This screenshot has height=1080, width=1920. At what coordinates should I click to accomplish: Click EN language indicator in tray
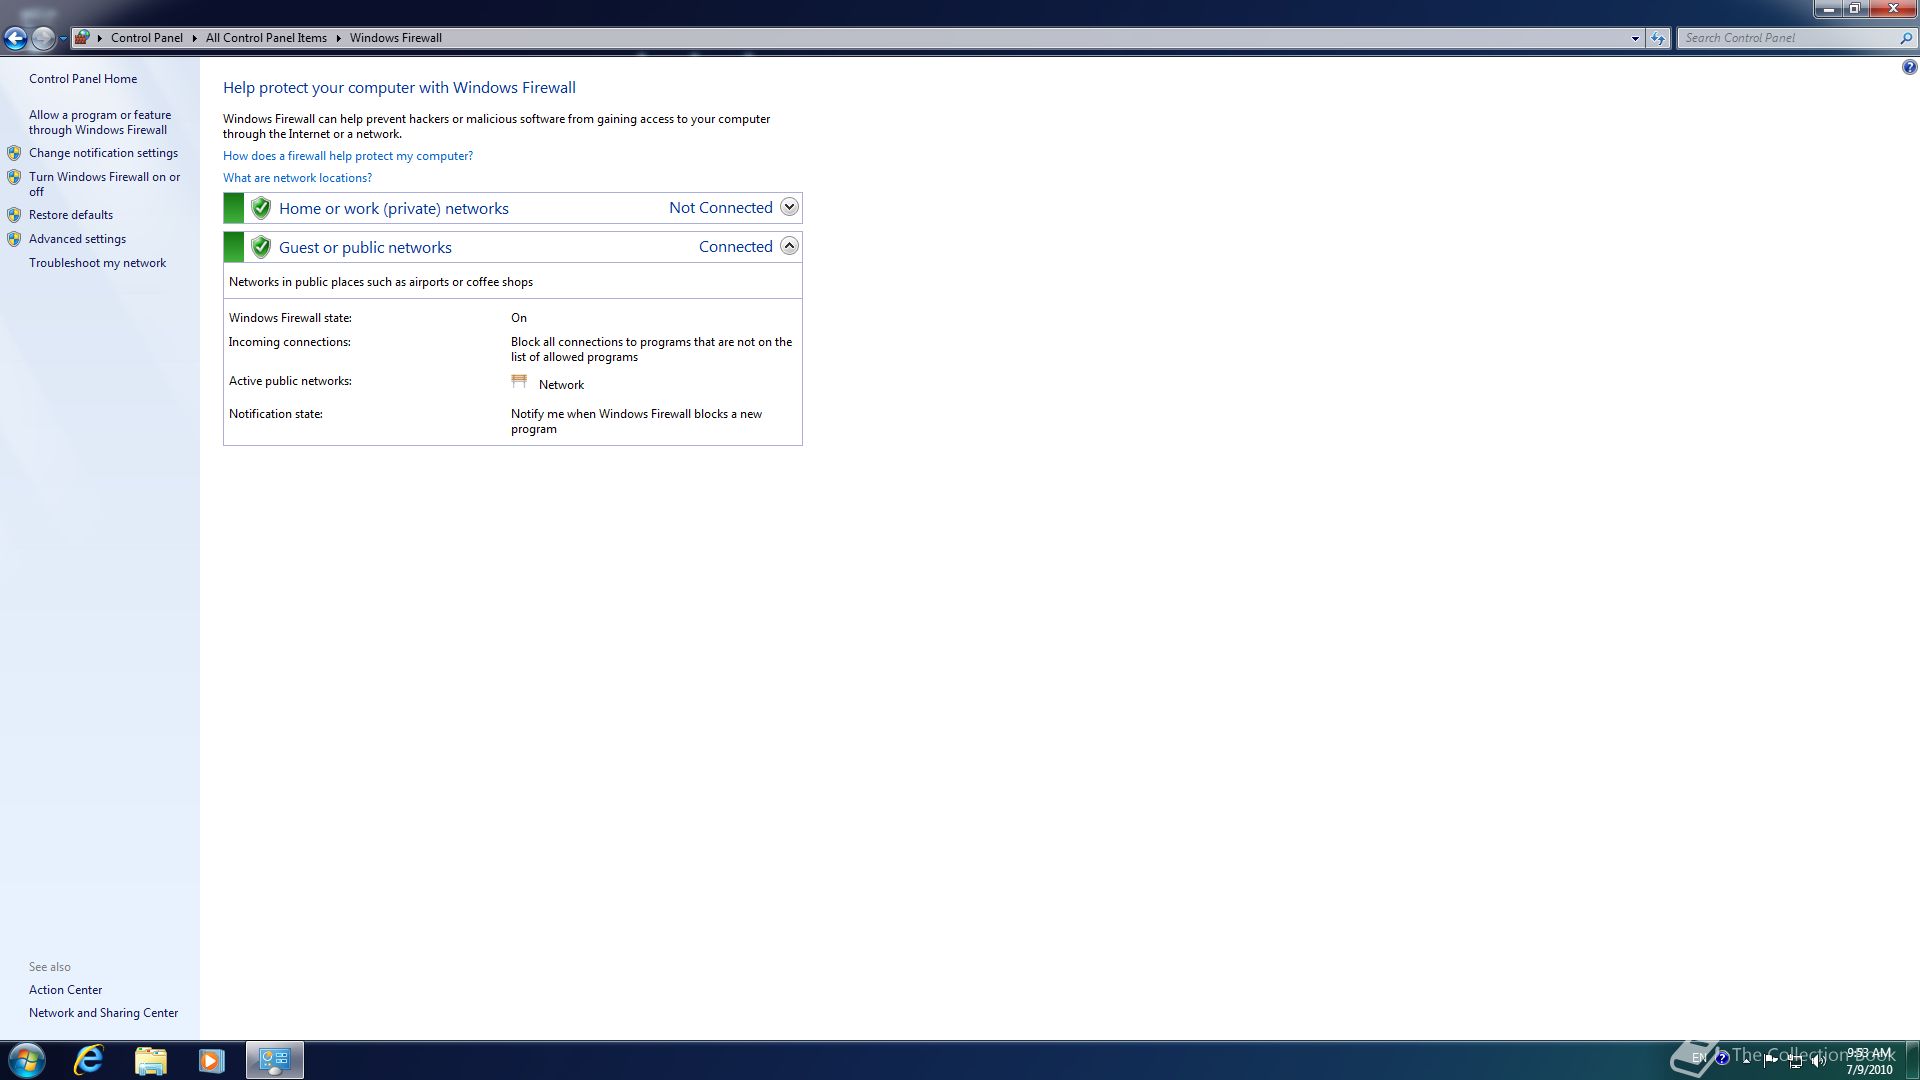(1699, 1058)
